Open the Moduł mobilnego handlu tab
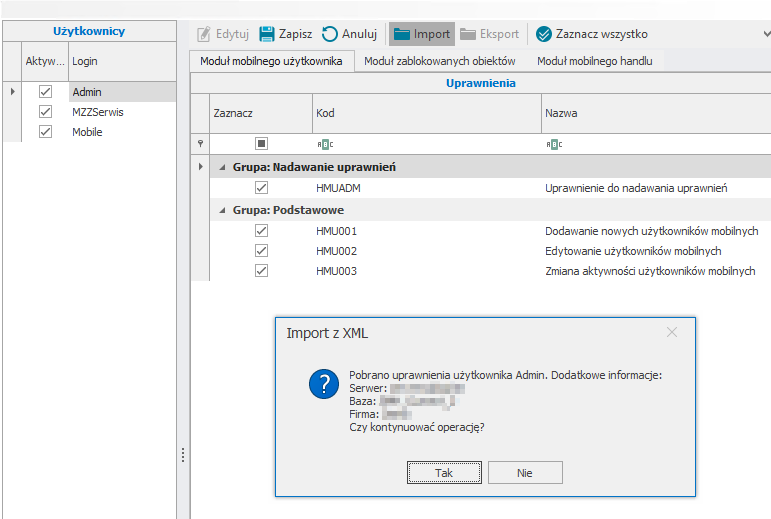The width and height of the screenshot is (771, 519). click(x=594, y=62)
